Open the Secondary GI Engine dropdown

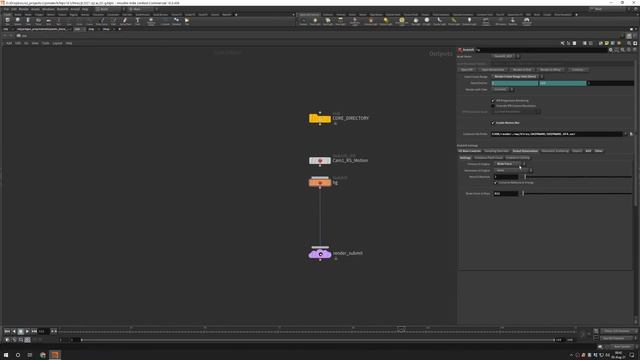pyautogui.click(x=513, y=170)
